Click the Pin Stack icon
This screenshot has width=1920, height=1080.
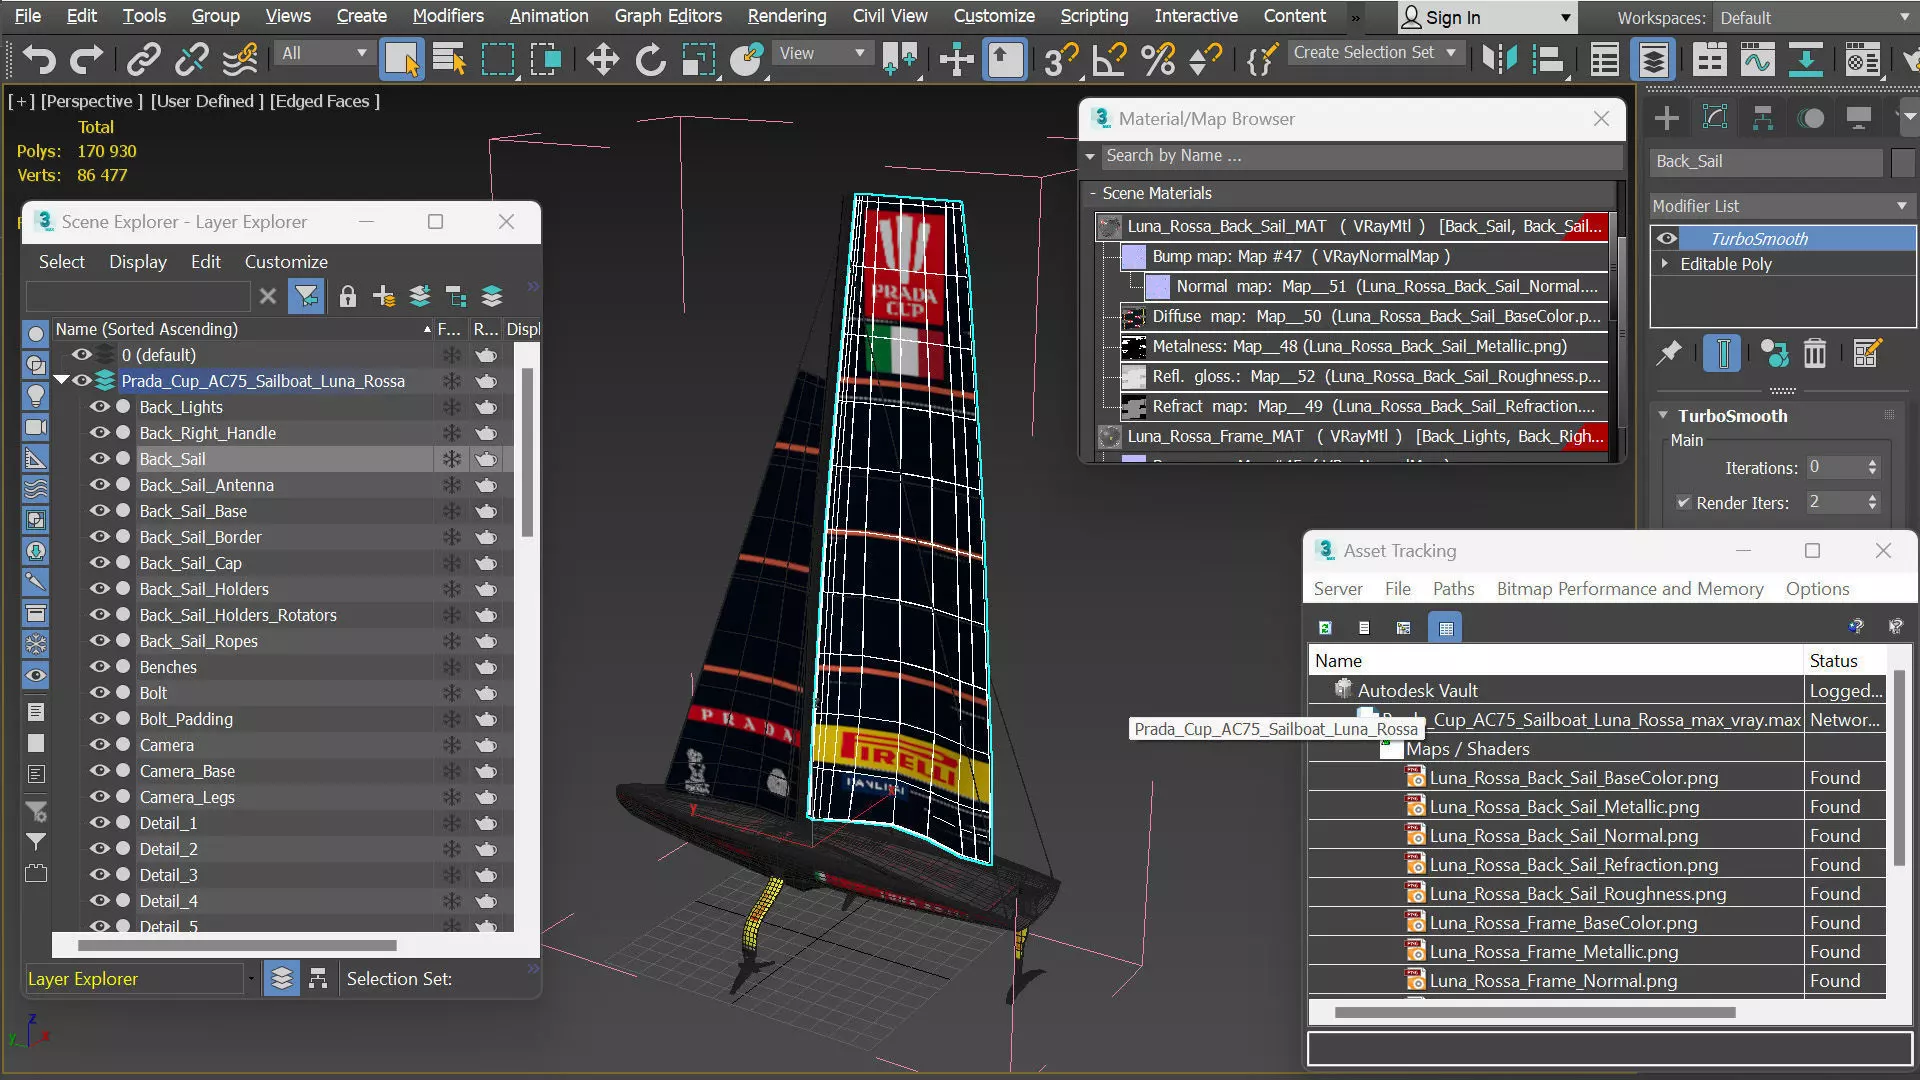pos(1669,353)
